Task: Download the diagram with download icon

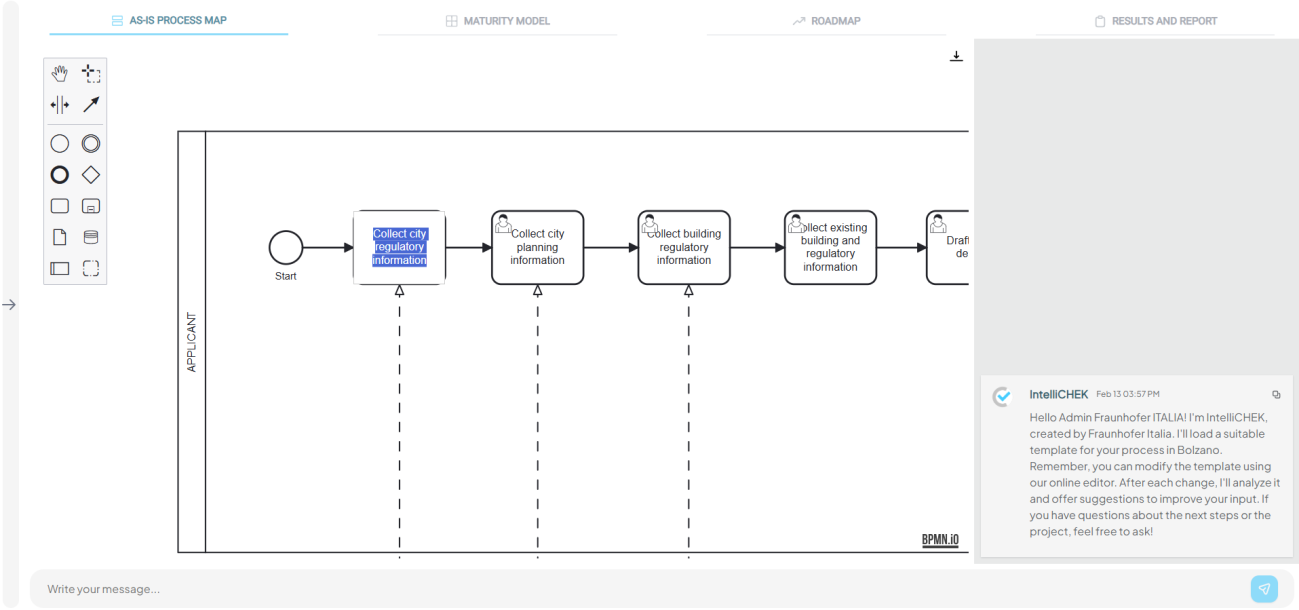Action: tap(956, 56)
